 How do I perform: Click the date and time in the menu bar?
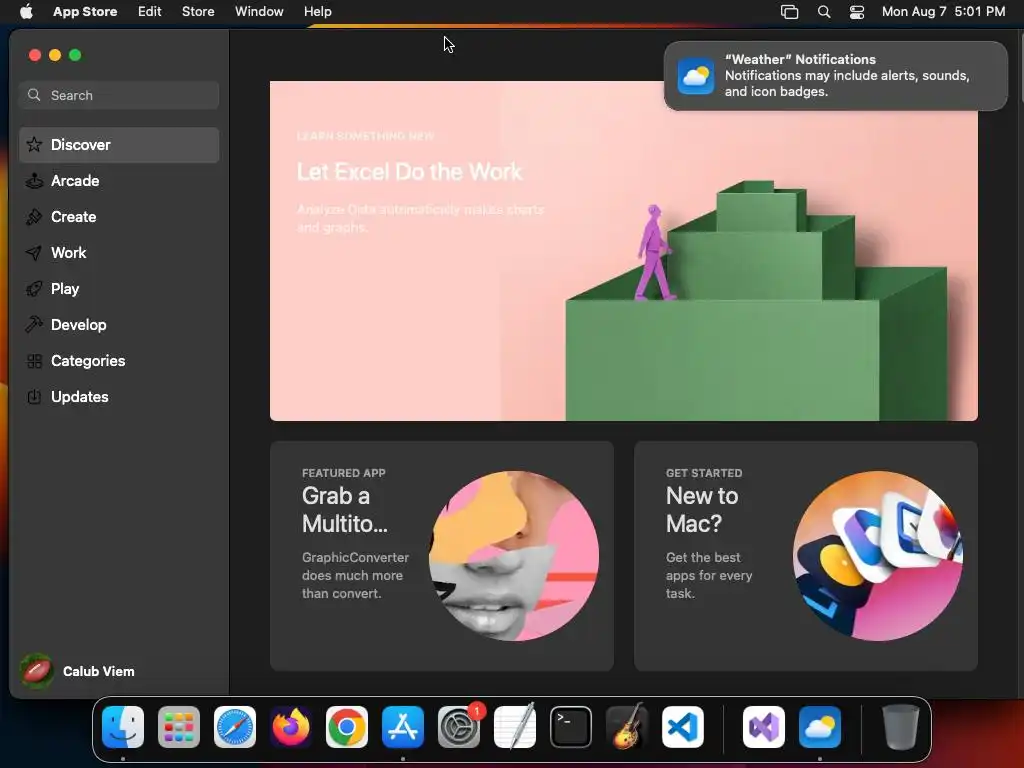pyautogui.click(x=943, y=12)
